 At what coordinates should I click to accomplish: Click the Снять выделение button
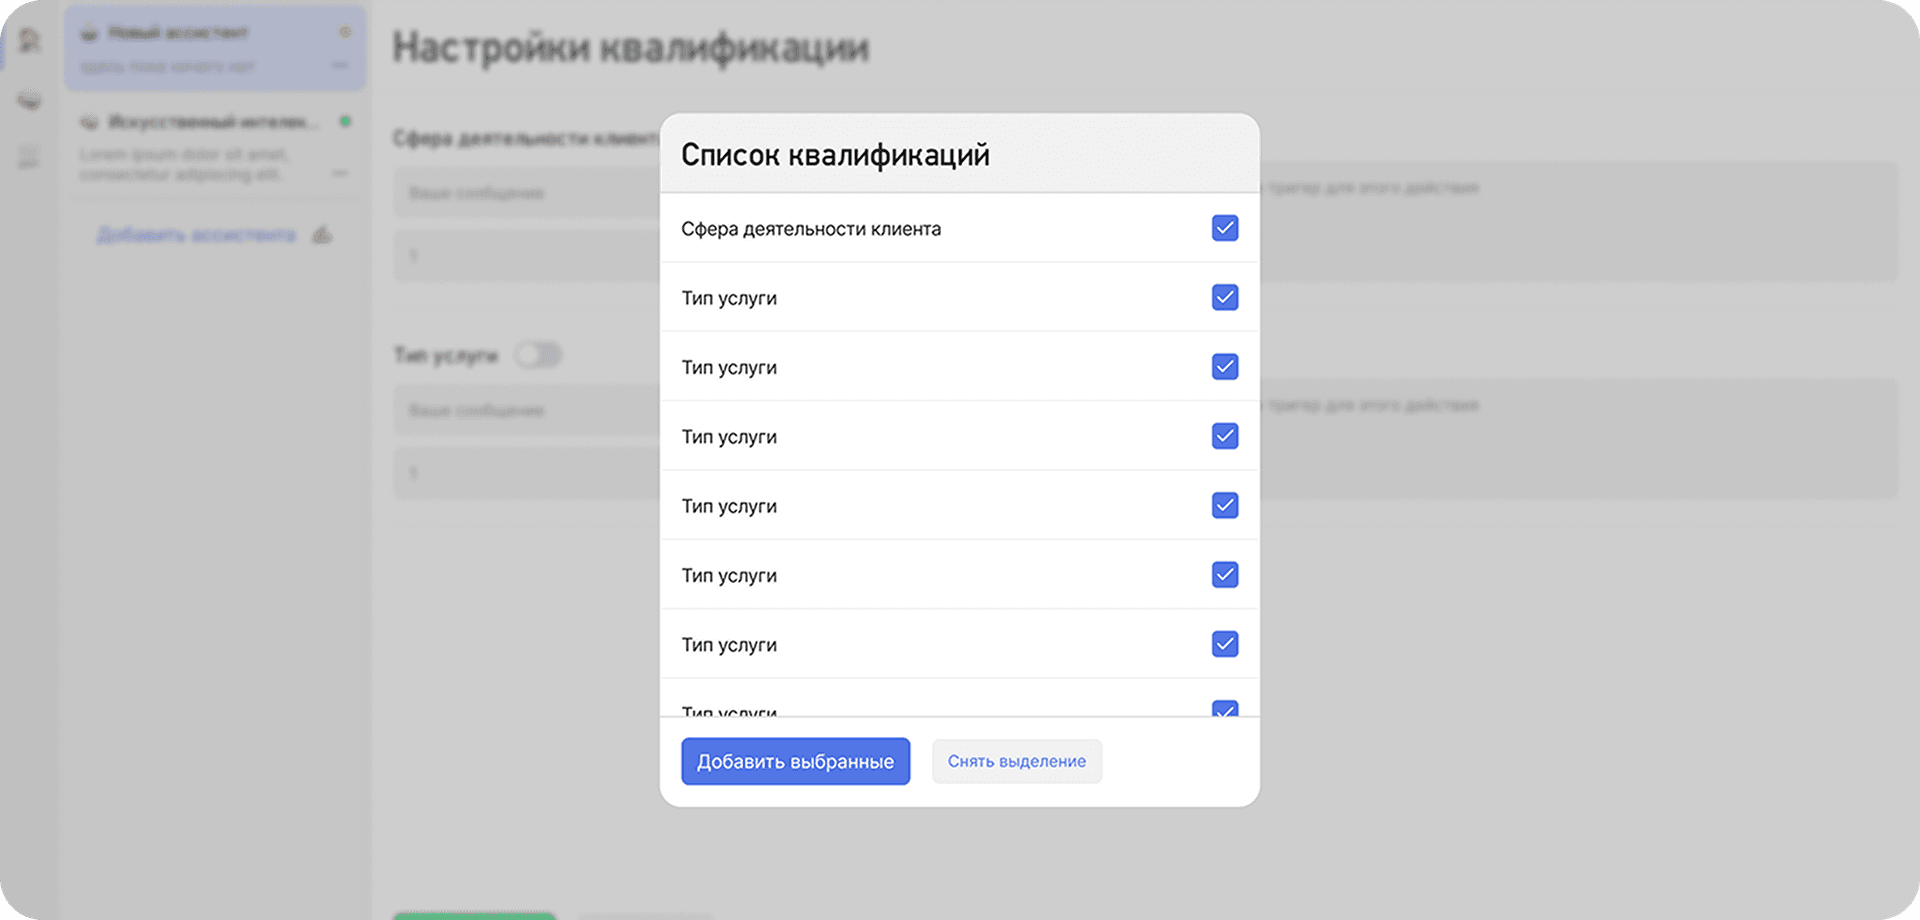(x=1016, y=761)
